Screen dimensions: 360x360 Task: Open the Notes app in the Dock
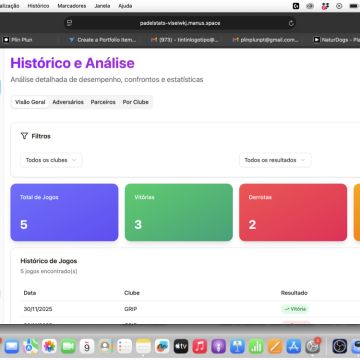[x=143, y=347]
